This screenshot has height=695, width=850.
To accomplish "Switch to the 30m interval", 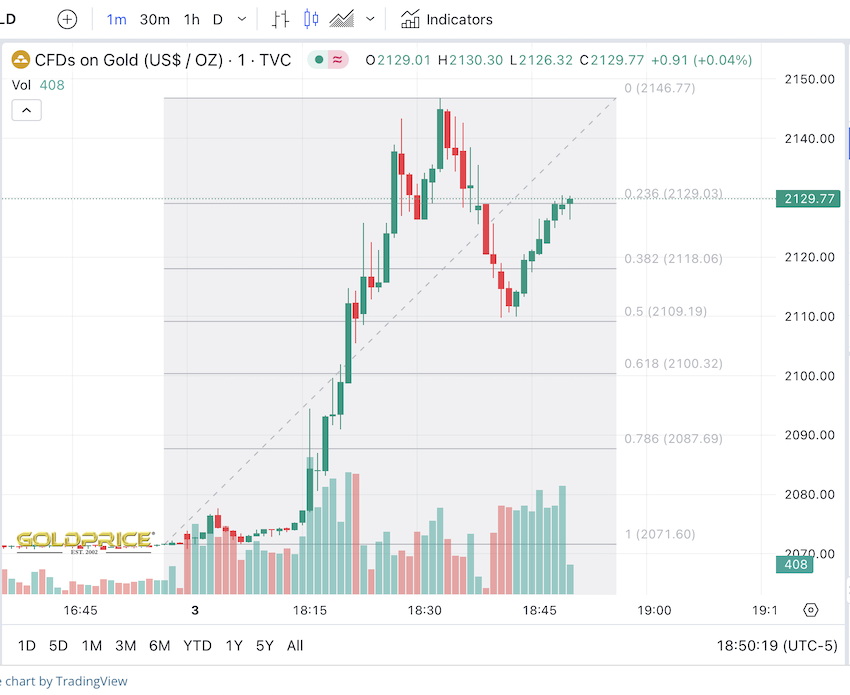I will point(154,19).
